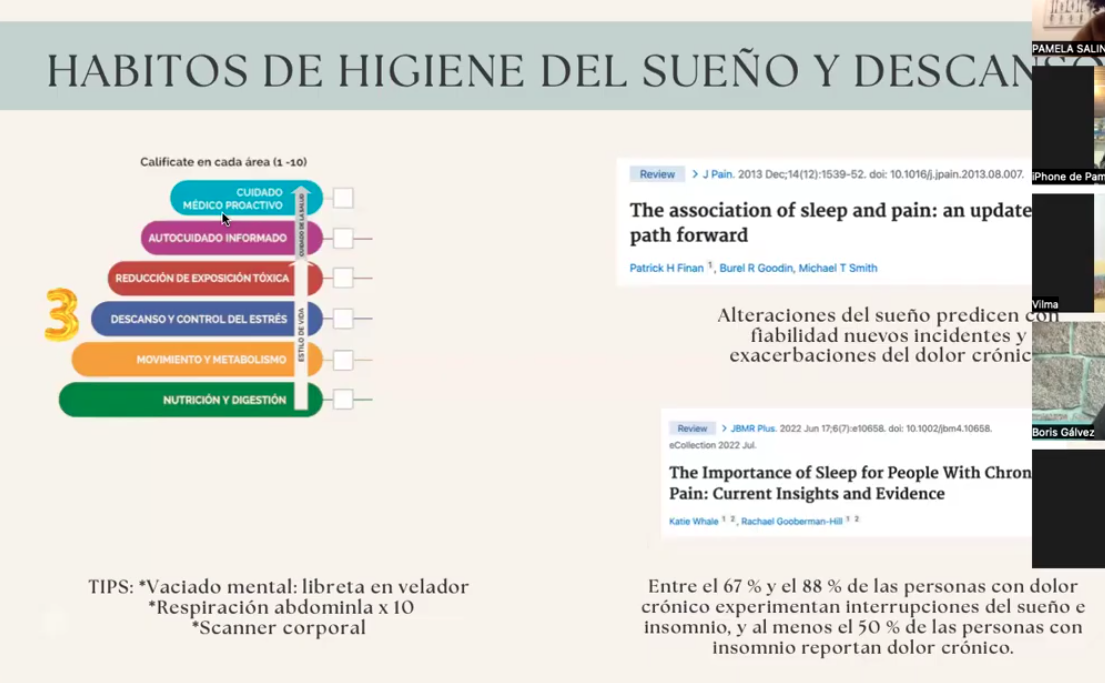This screenshot has height=683, width=1105.
Task: Open author link Katie Whale
Action: click(693, 521)
